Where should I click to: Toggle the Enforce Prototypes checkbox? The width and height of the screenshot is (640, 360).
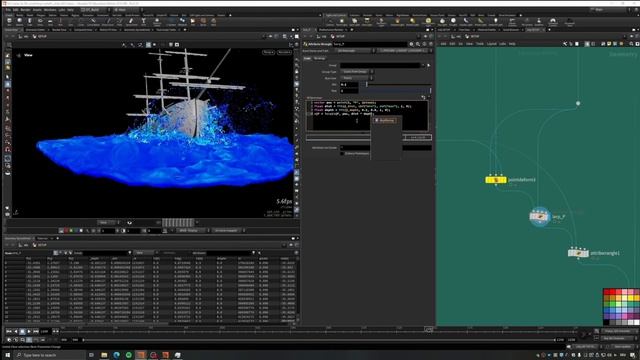coord(342,153)
